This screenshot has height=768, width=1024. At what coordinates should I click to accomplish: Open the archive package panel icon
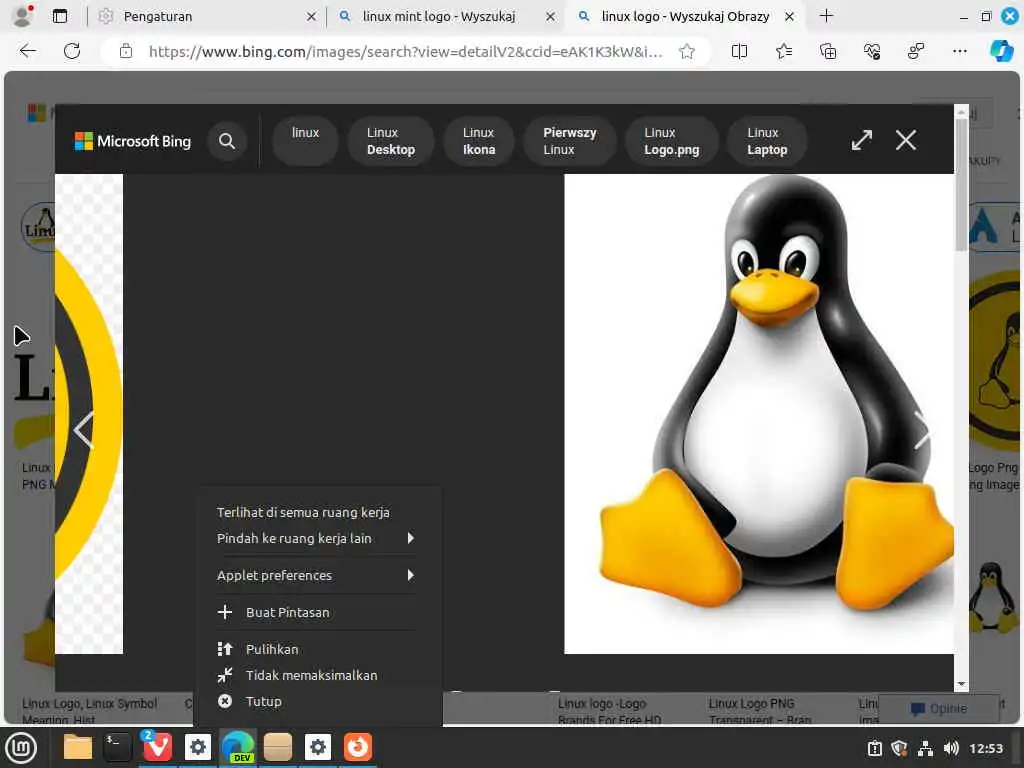(278, 747)
